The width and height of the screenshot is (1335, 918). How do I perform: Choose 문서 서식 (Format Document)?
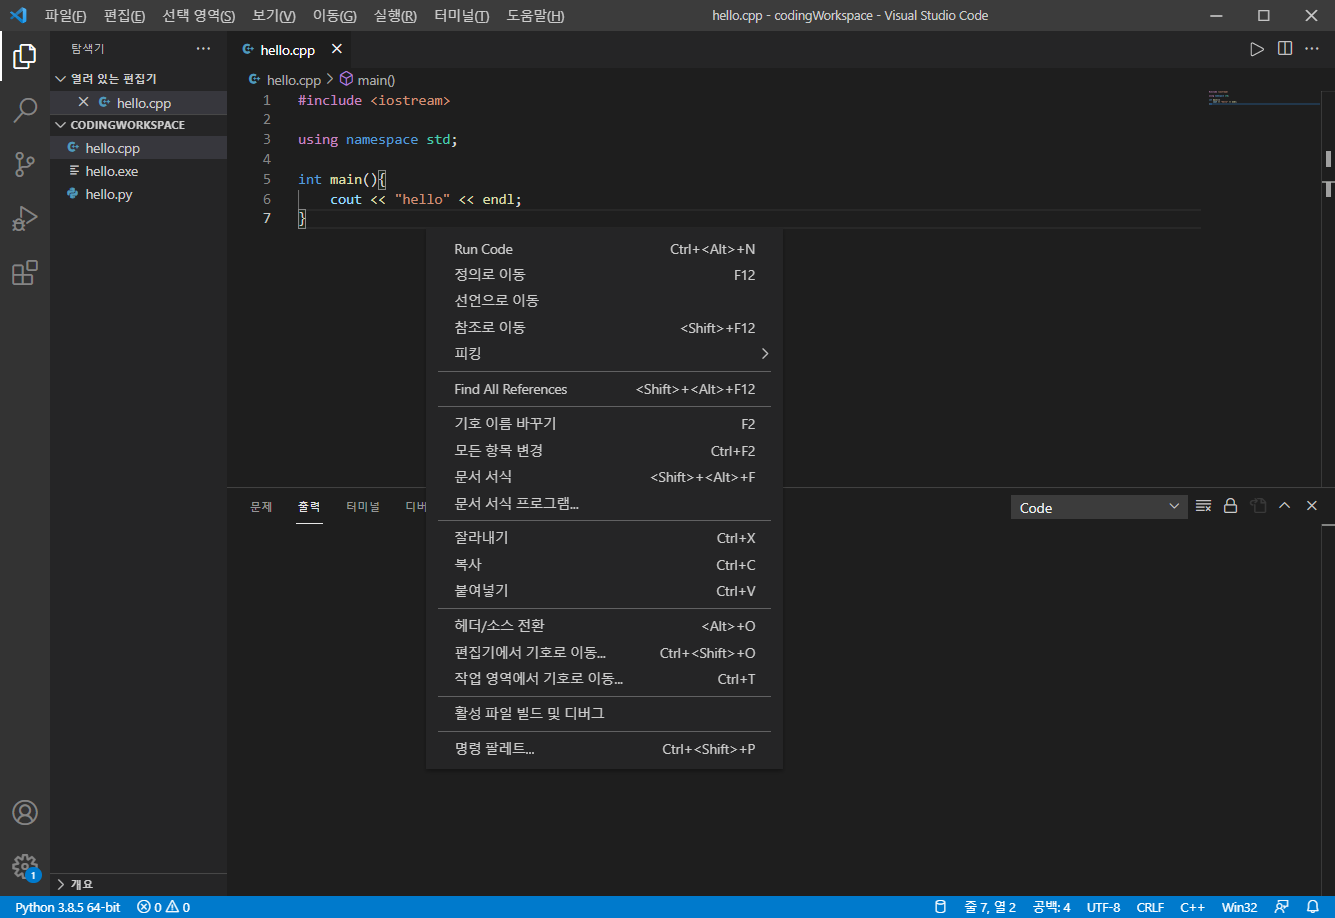[x=604, y=477]
